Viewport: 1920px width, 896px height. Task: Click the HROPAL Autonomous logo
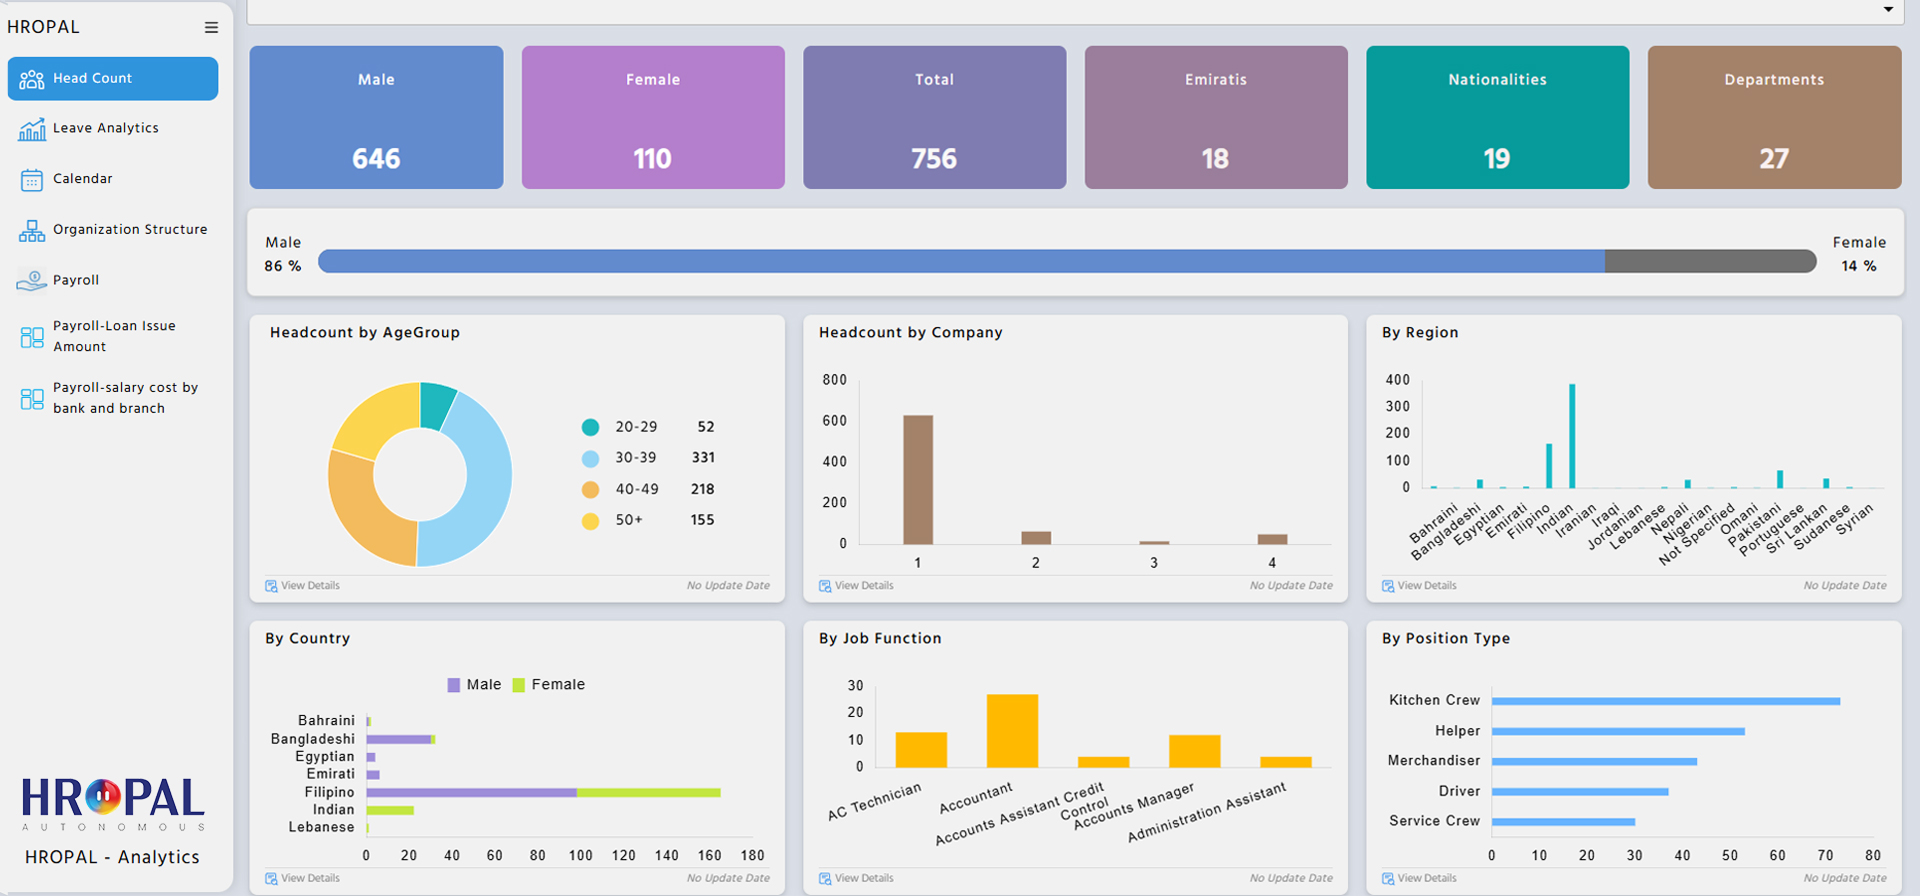click(113, 804)
